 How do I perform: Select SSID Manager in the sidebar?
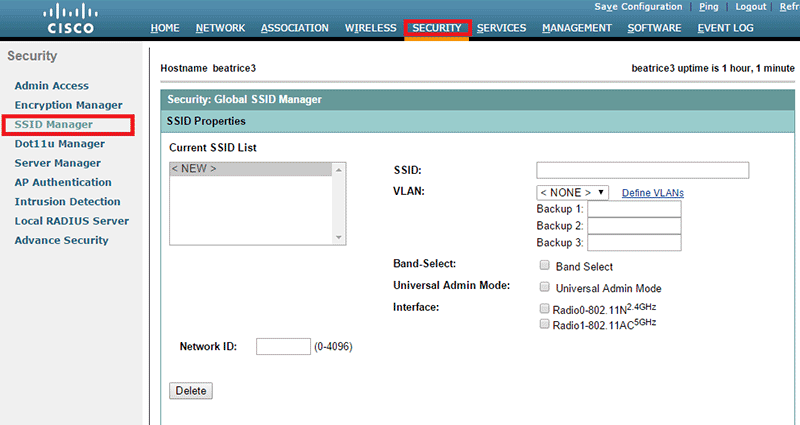(x=54, y=124)
